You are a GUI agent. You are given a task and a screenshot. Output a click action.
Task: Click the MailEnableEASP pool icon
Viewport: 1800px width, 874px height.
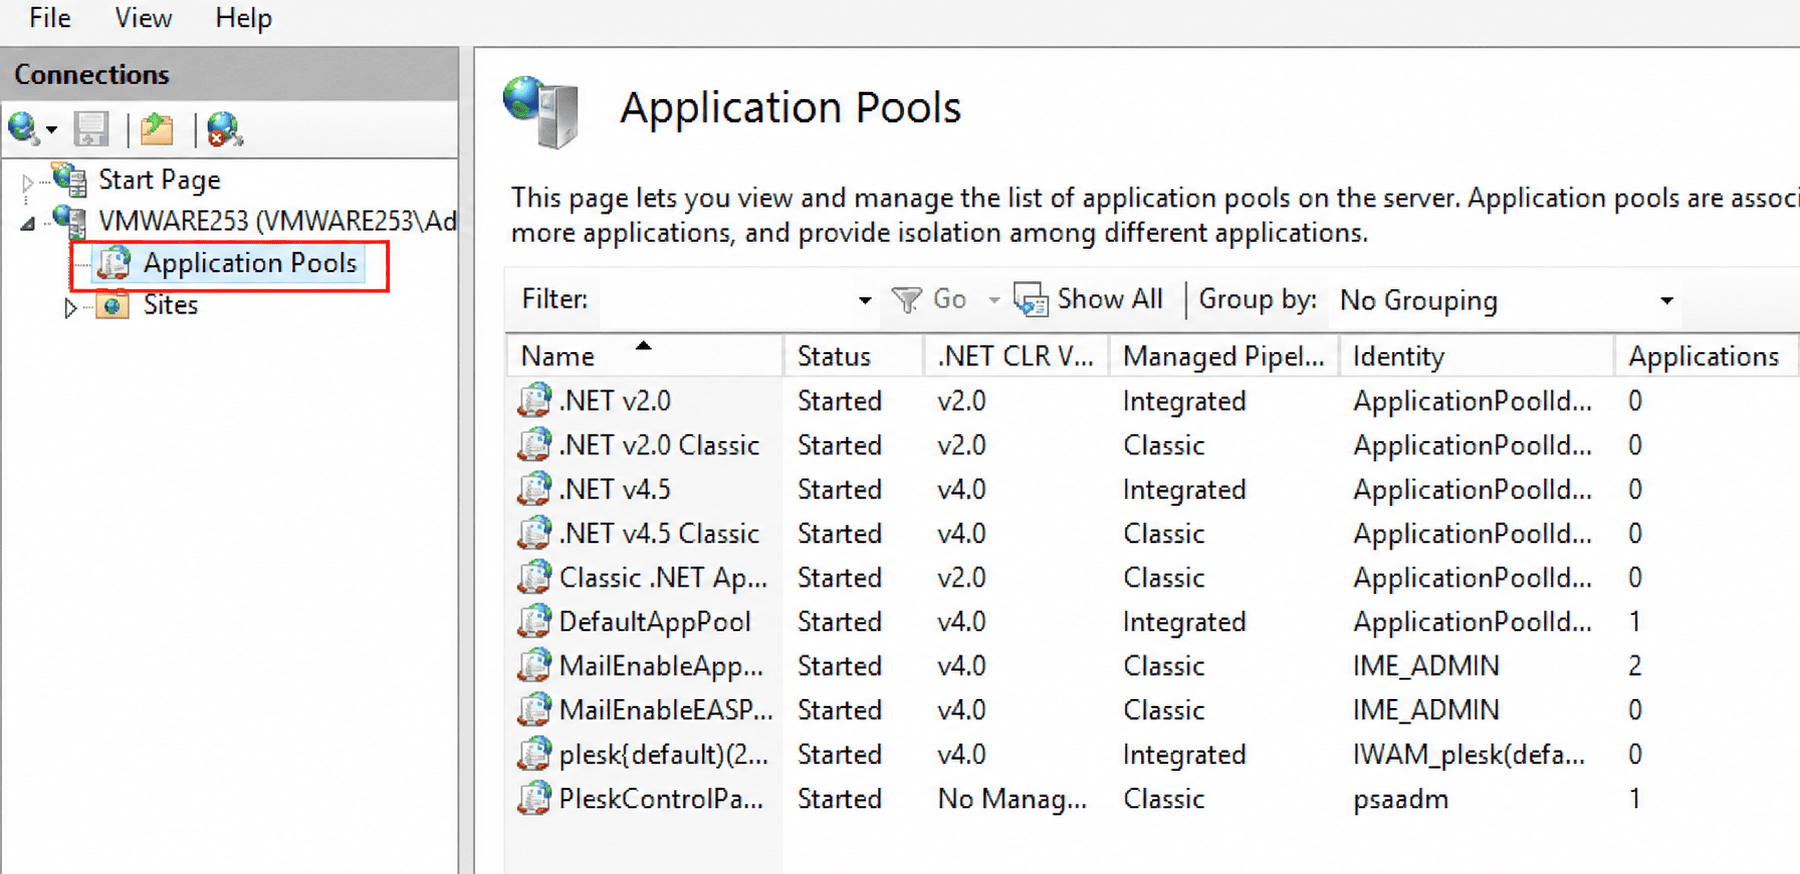[535, 709]
